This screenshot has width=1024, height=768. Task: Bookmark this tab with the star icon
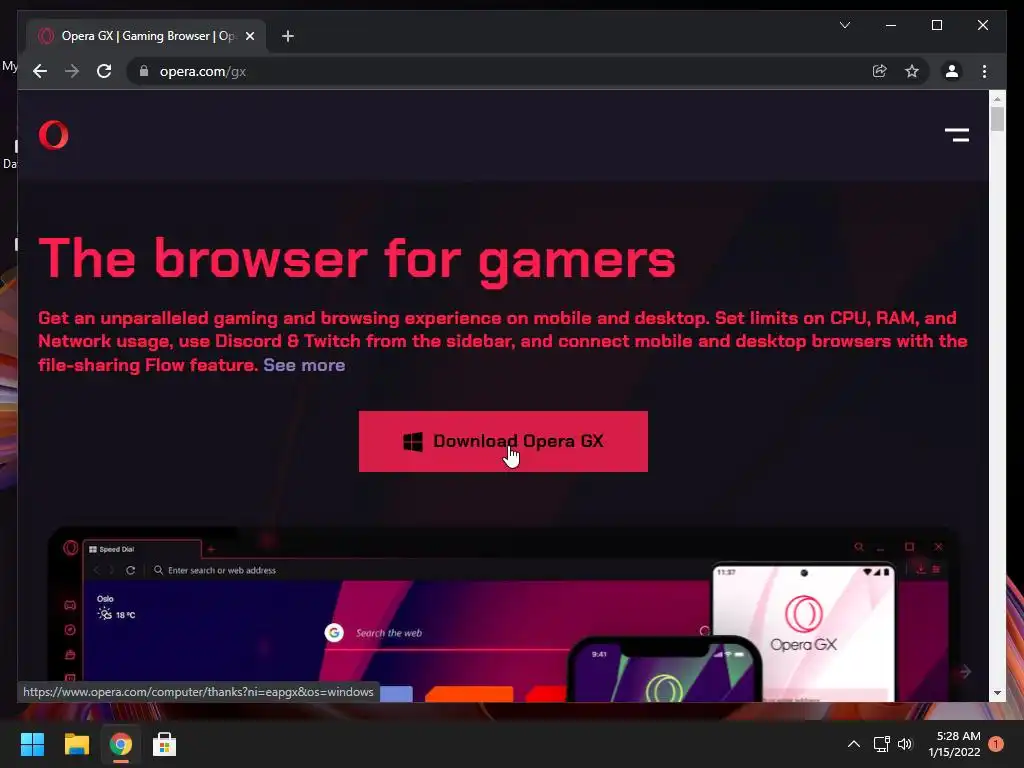[x=912, y=71]
